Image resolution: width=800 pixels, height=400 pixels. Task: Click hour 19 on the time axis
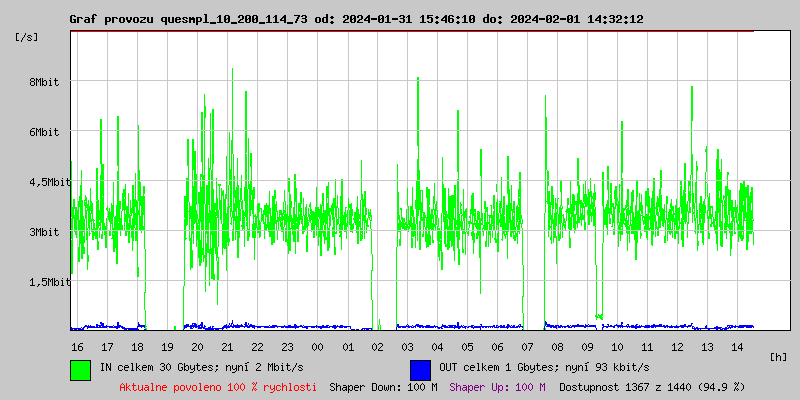(167, 346)
